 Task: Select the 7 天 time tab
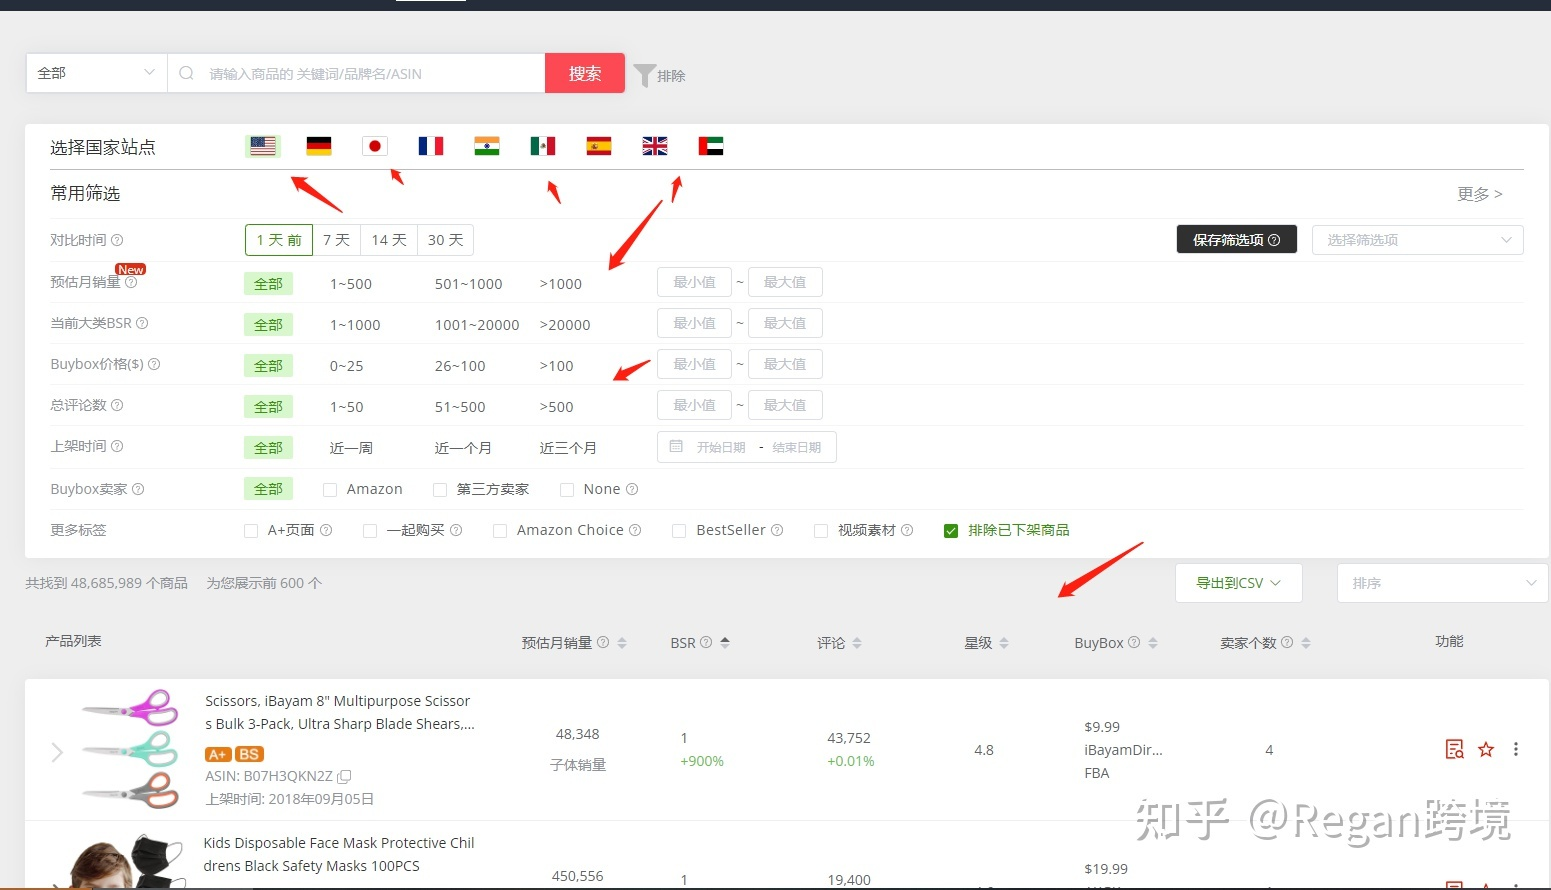click(x=337, y=239)
